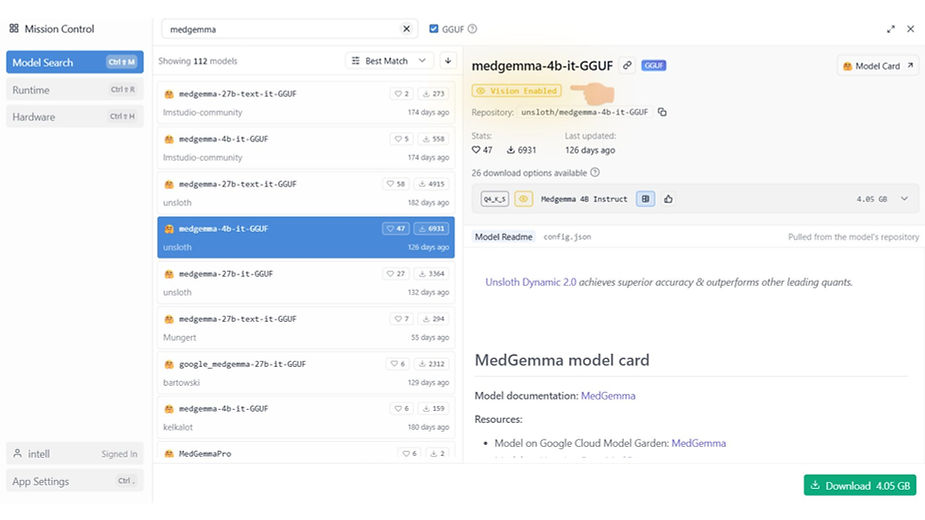The width and height of the screenshot is (925, 520).
Task: Select the highlighted medgemma-4b-it-GGUF unsloth entry
Action: click(306, 237)
